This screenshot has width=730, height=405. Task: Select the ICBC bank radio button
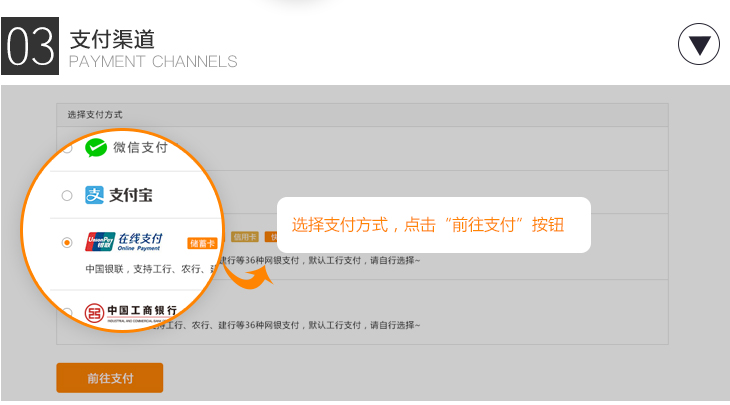coord(67,312)
